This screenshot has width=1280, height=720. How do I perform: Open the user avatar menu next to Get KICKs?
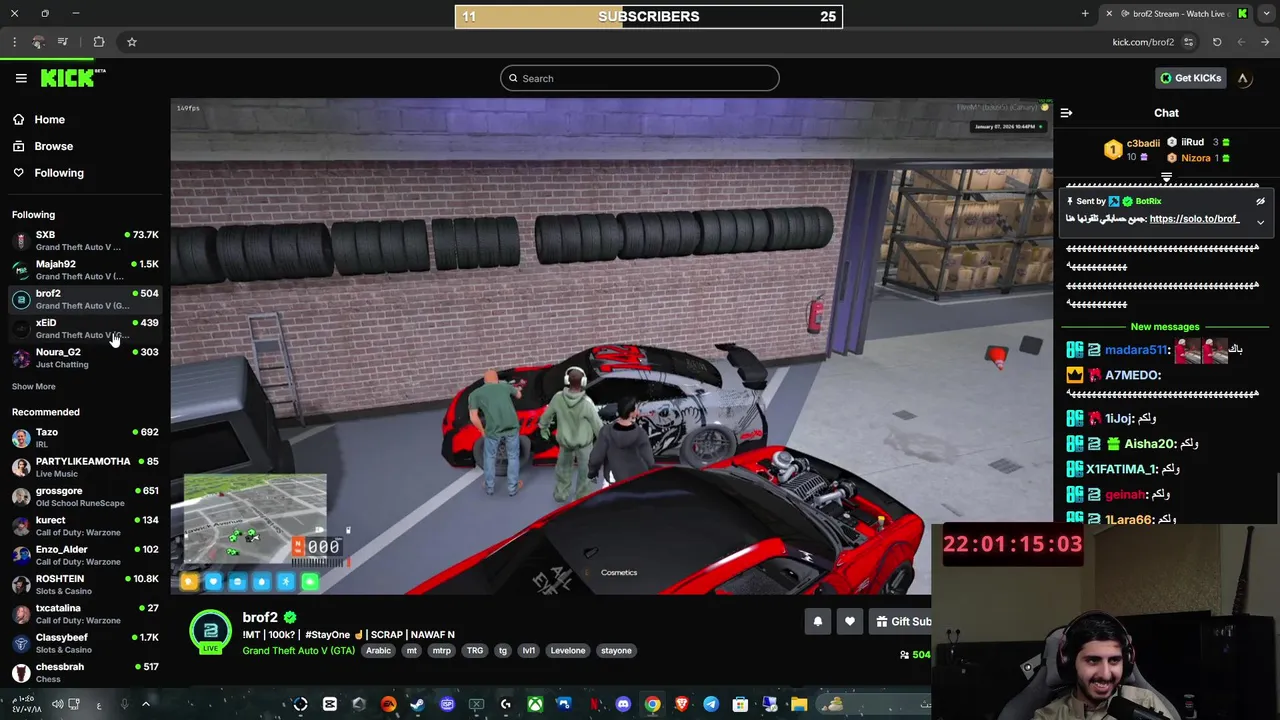[x=1243, y=78]
